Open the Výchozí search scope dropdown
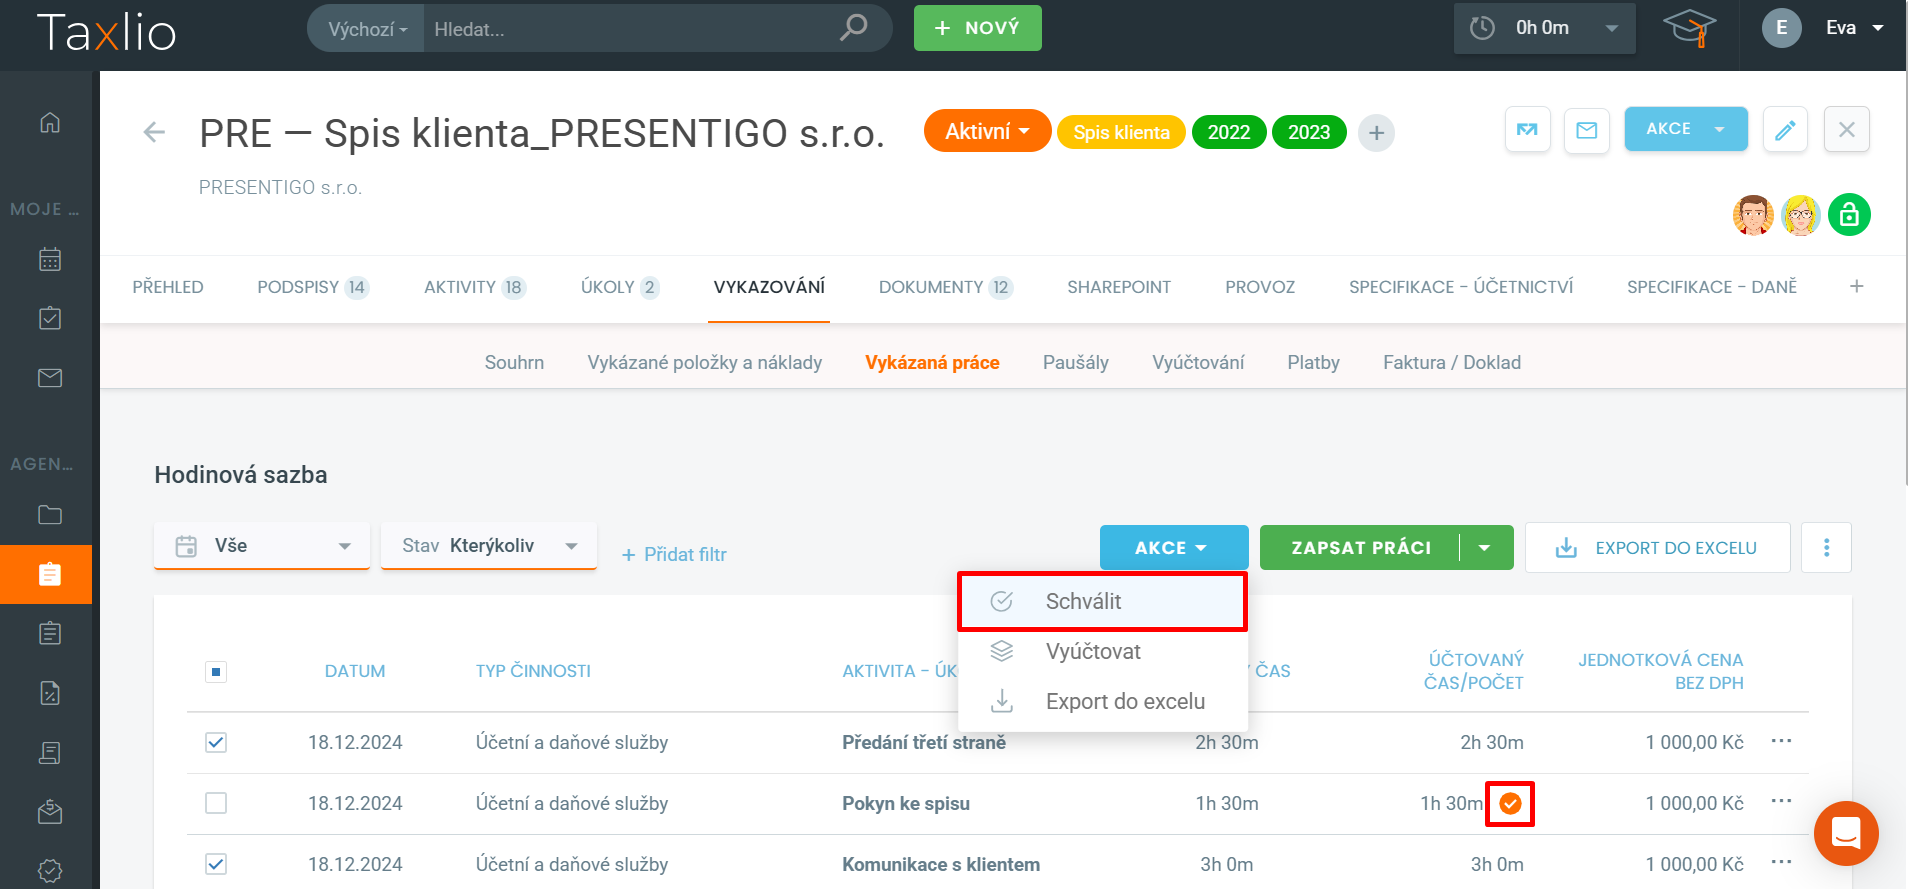The height and width of the screenshot is (889, 1908). tap(367, 29)
